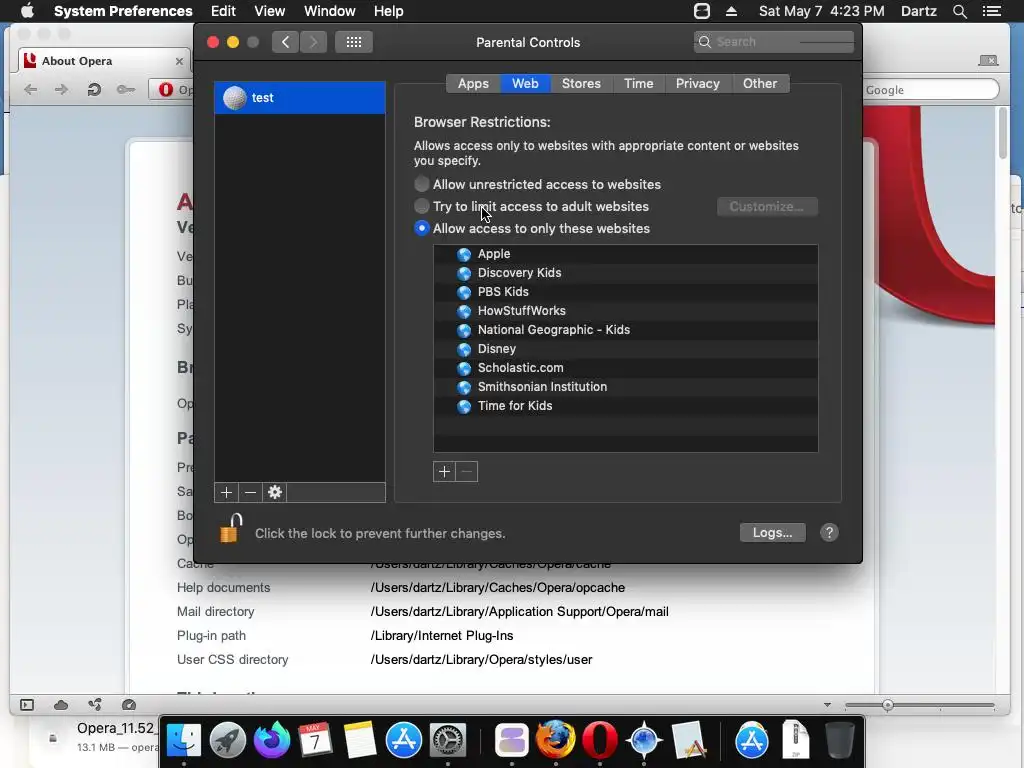Remove website with minus below the list
The width and height of the screenshot is (1024, 768).
[467, 472]
